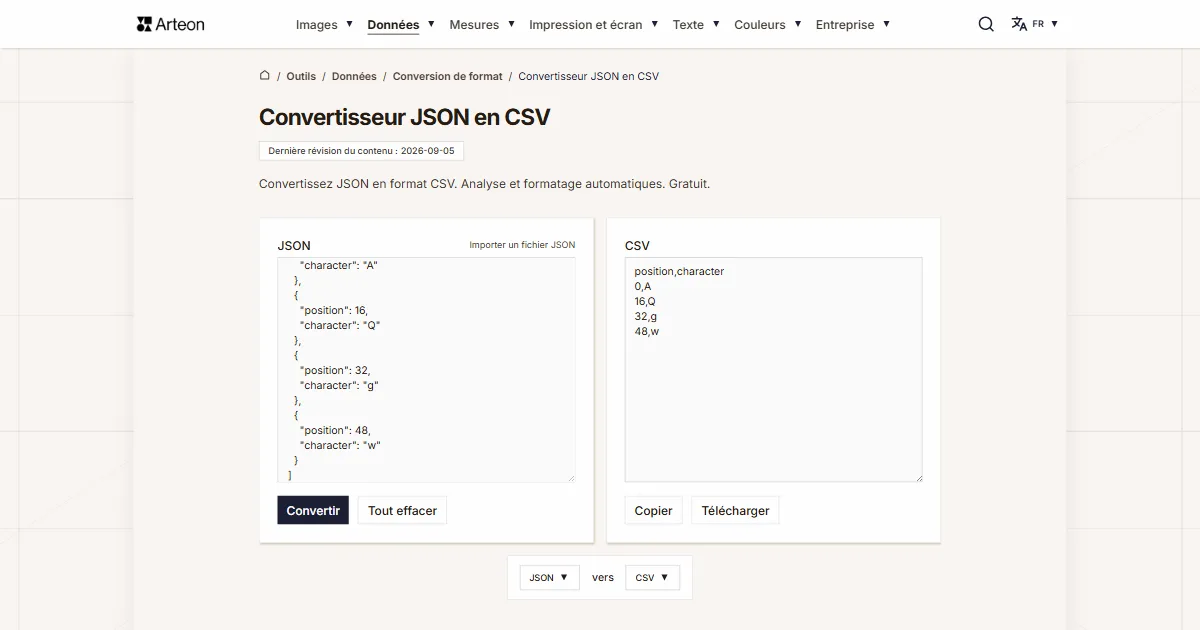The image size is (1200, 630).
Task: Go to home via breadcrumb house icon
Action: pyautogui.click(x=265, y=75)
